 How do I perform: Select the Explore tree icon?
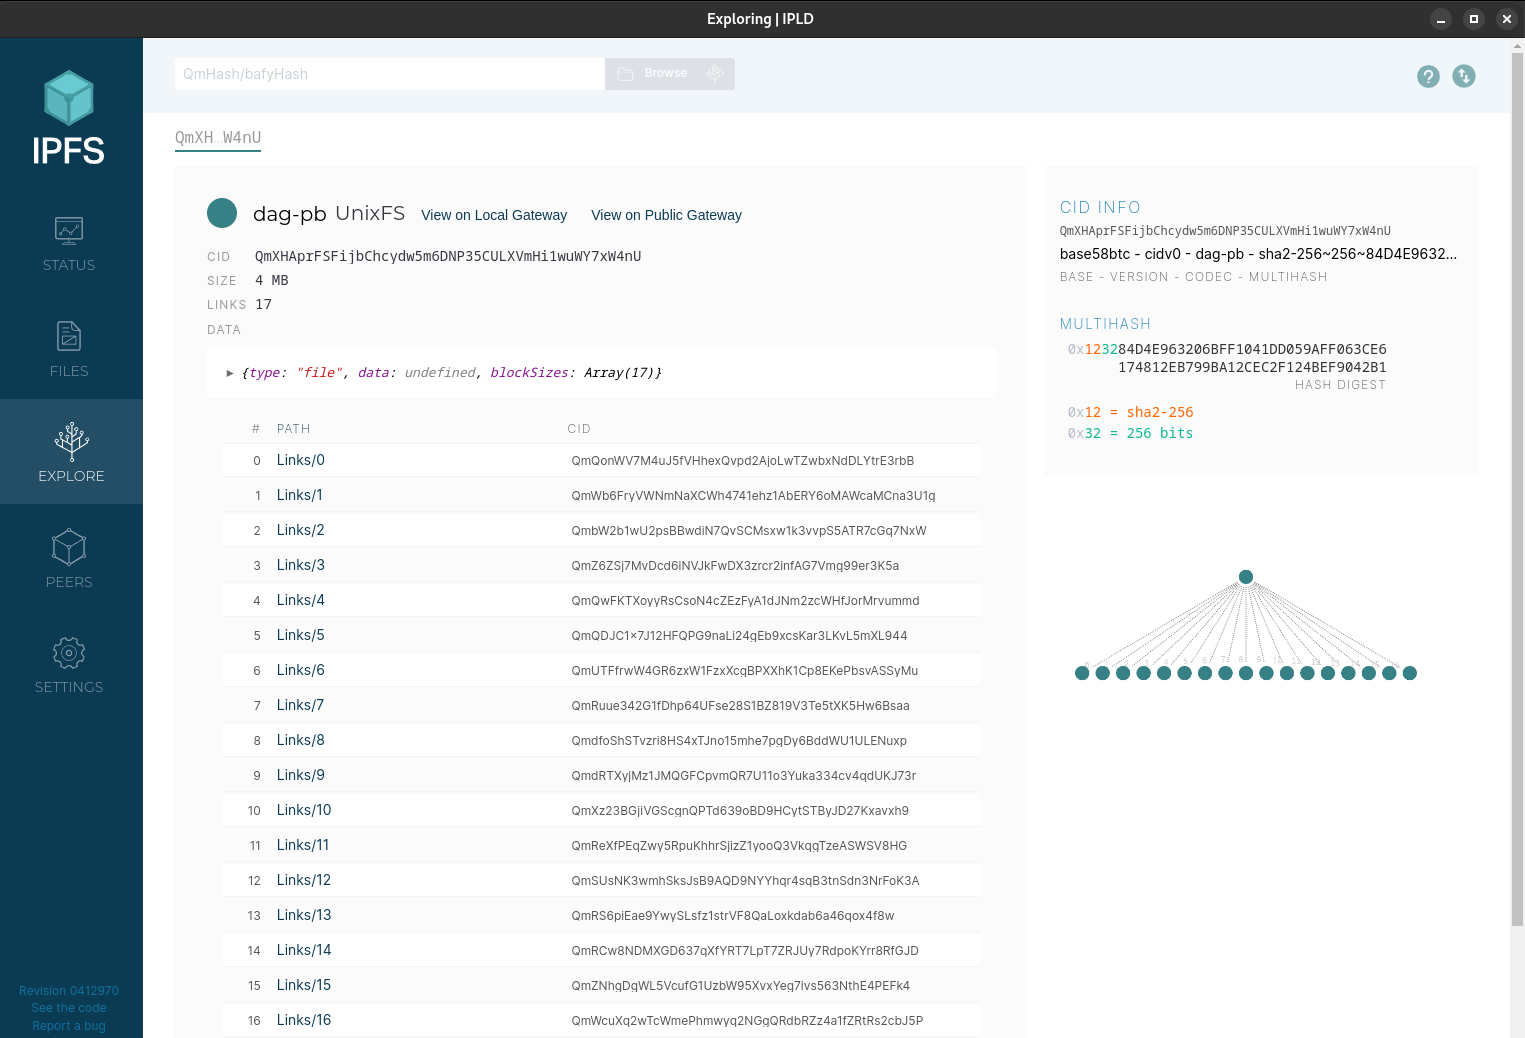pyautogui.click(x=71, y=442)
